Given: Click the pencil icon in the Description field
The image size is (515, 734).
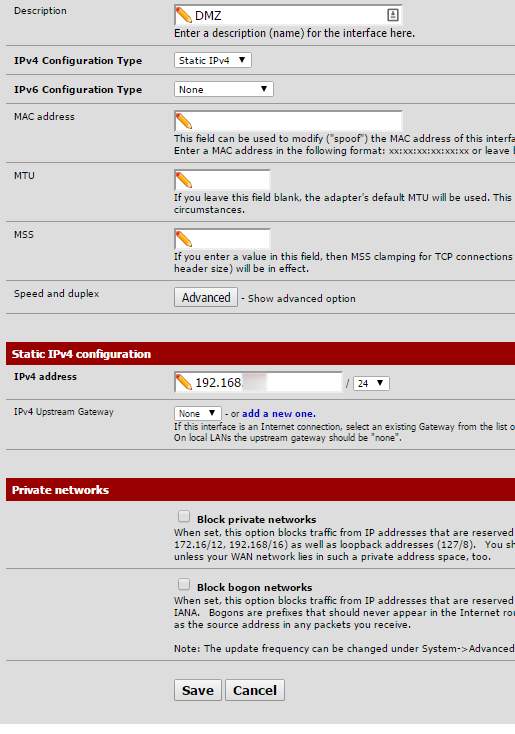Looking at the screenshot, I should pos(184,15).
